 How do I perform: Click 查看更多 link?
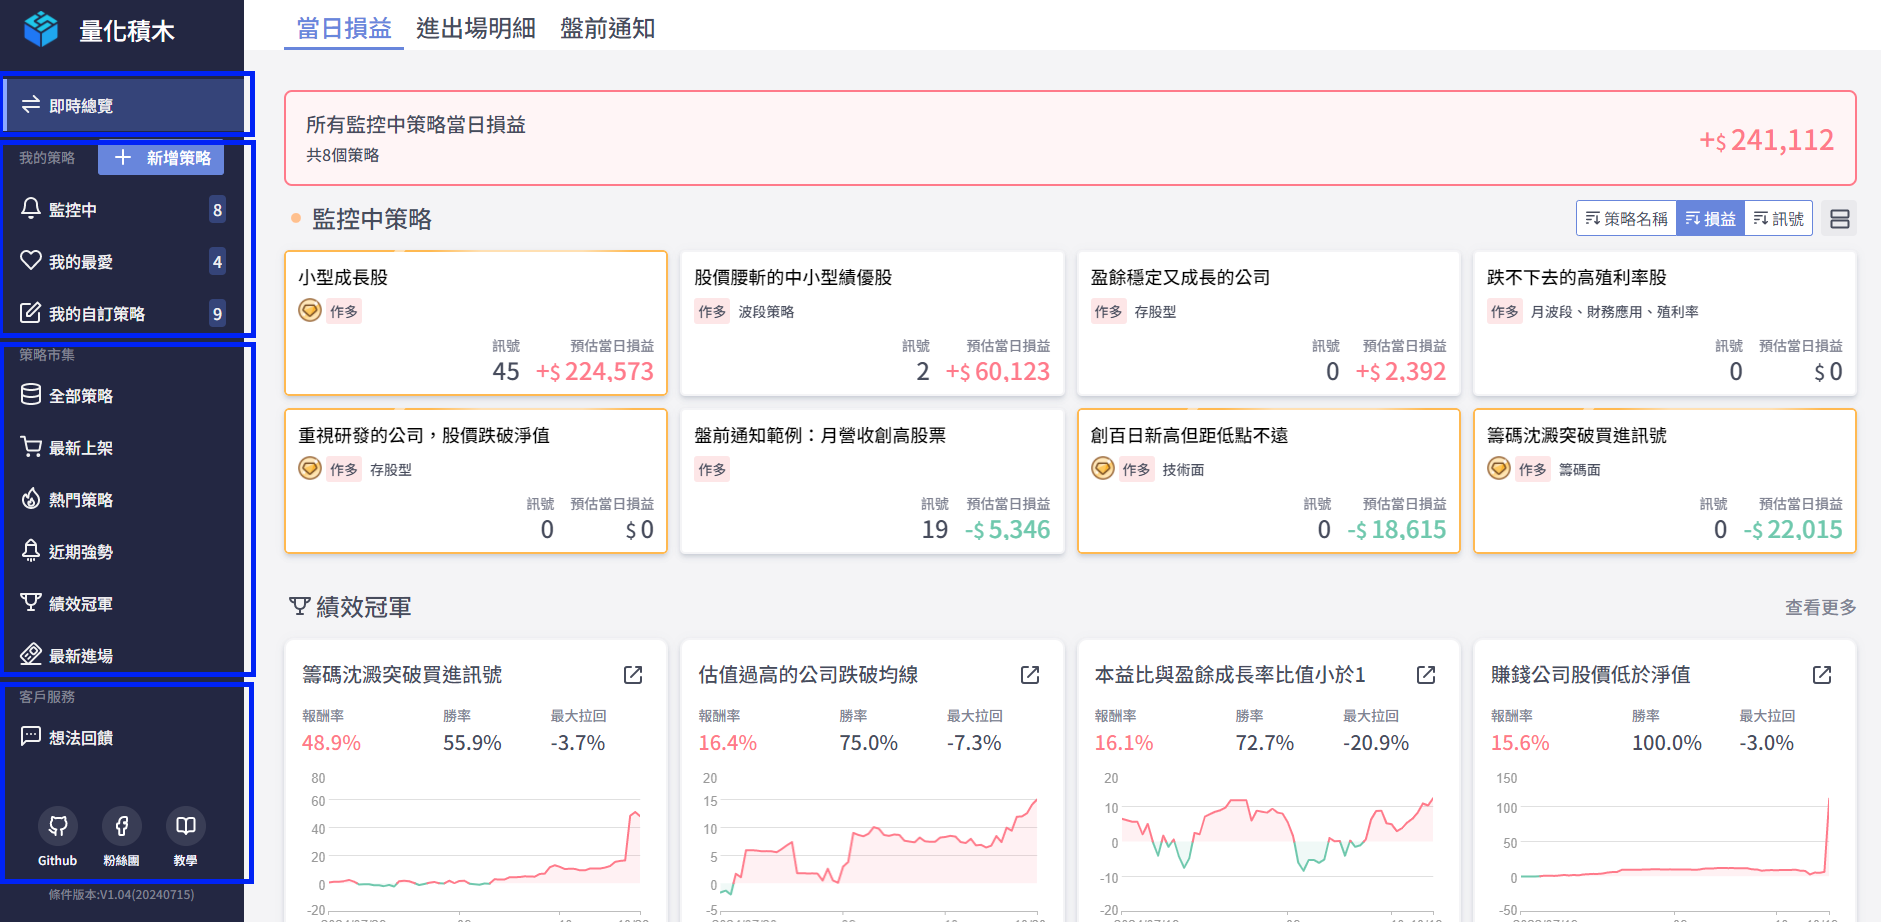[x=1820, y=607]
